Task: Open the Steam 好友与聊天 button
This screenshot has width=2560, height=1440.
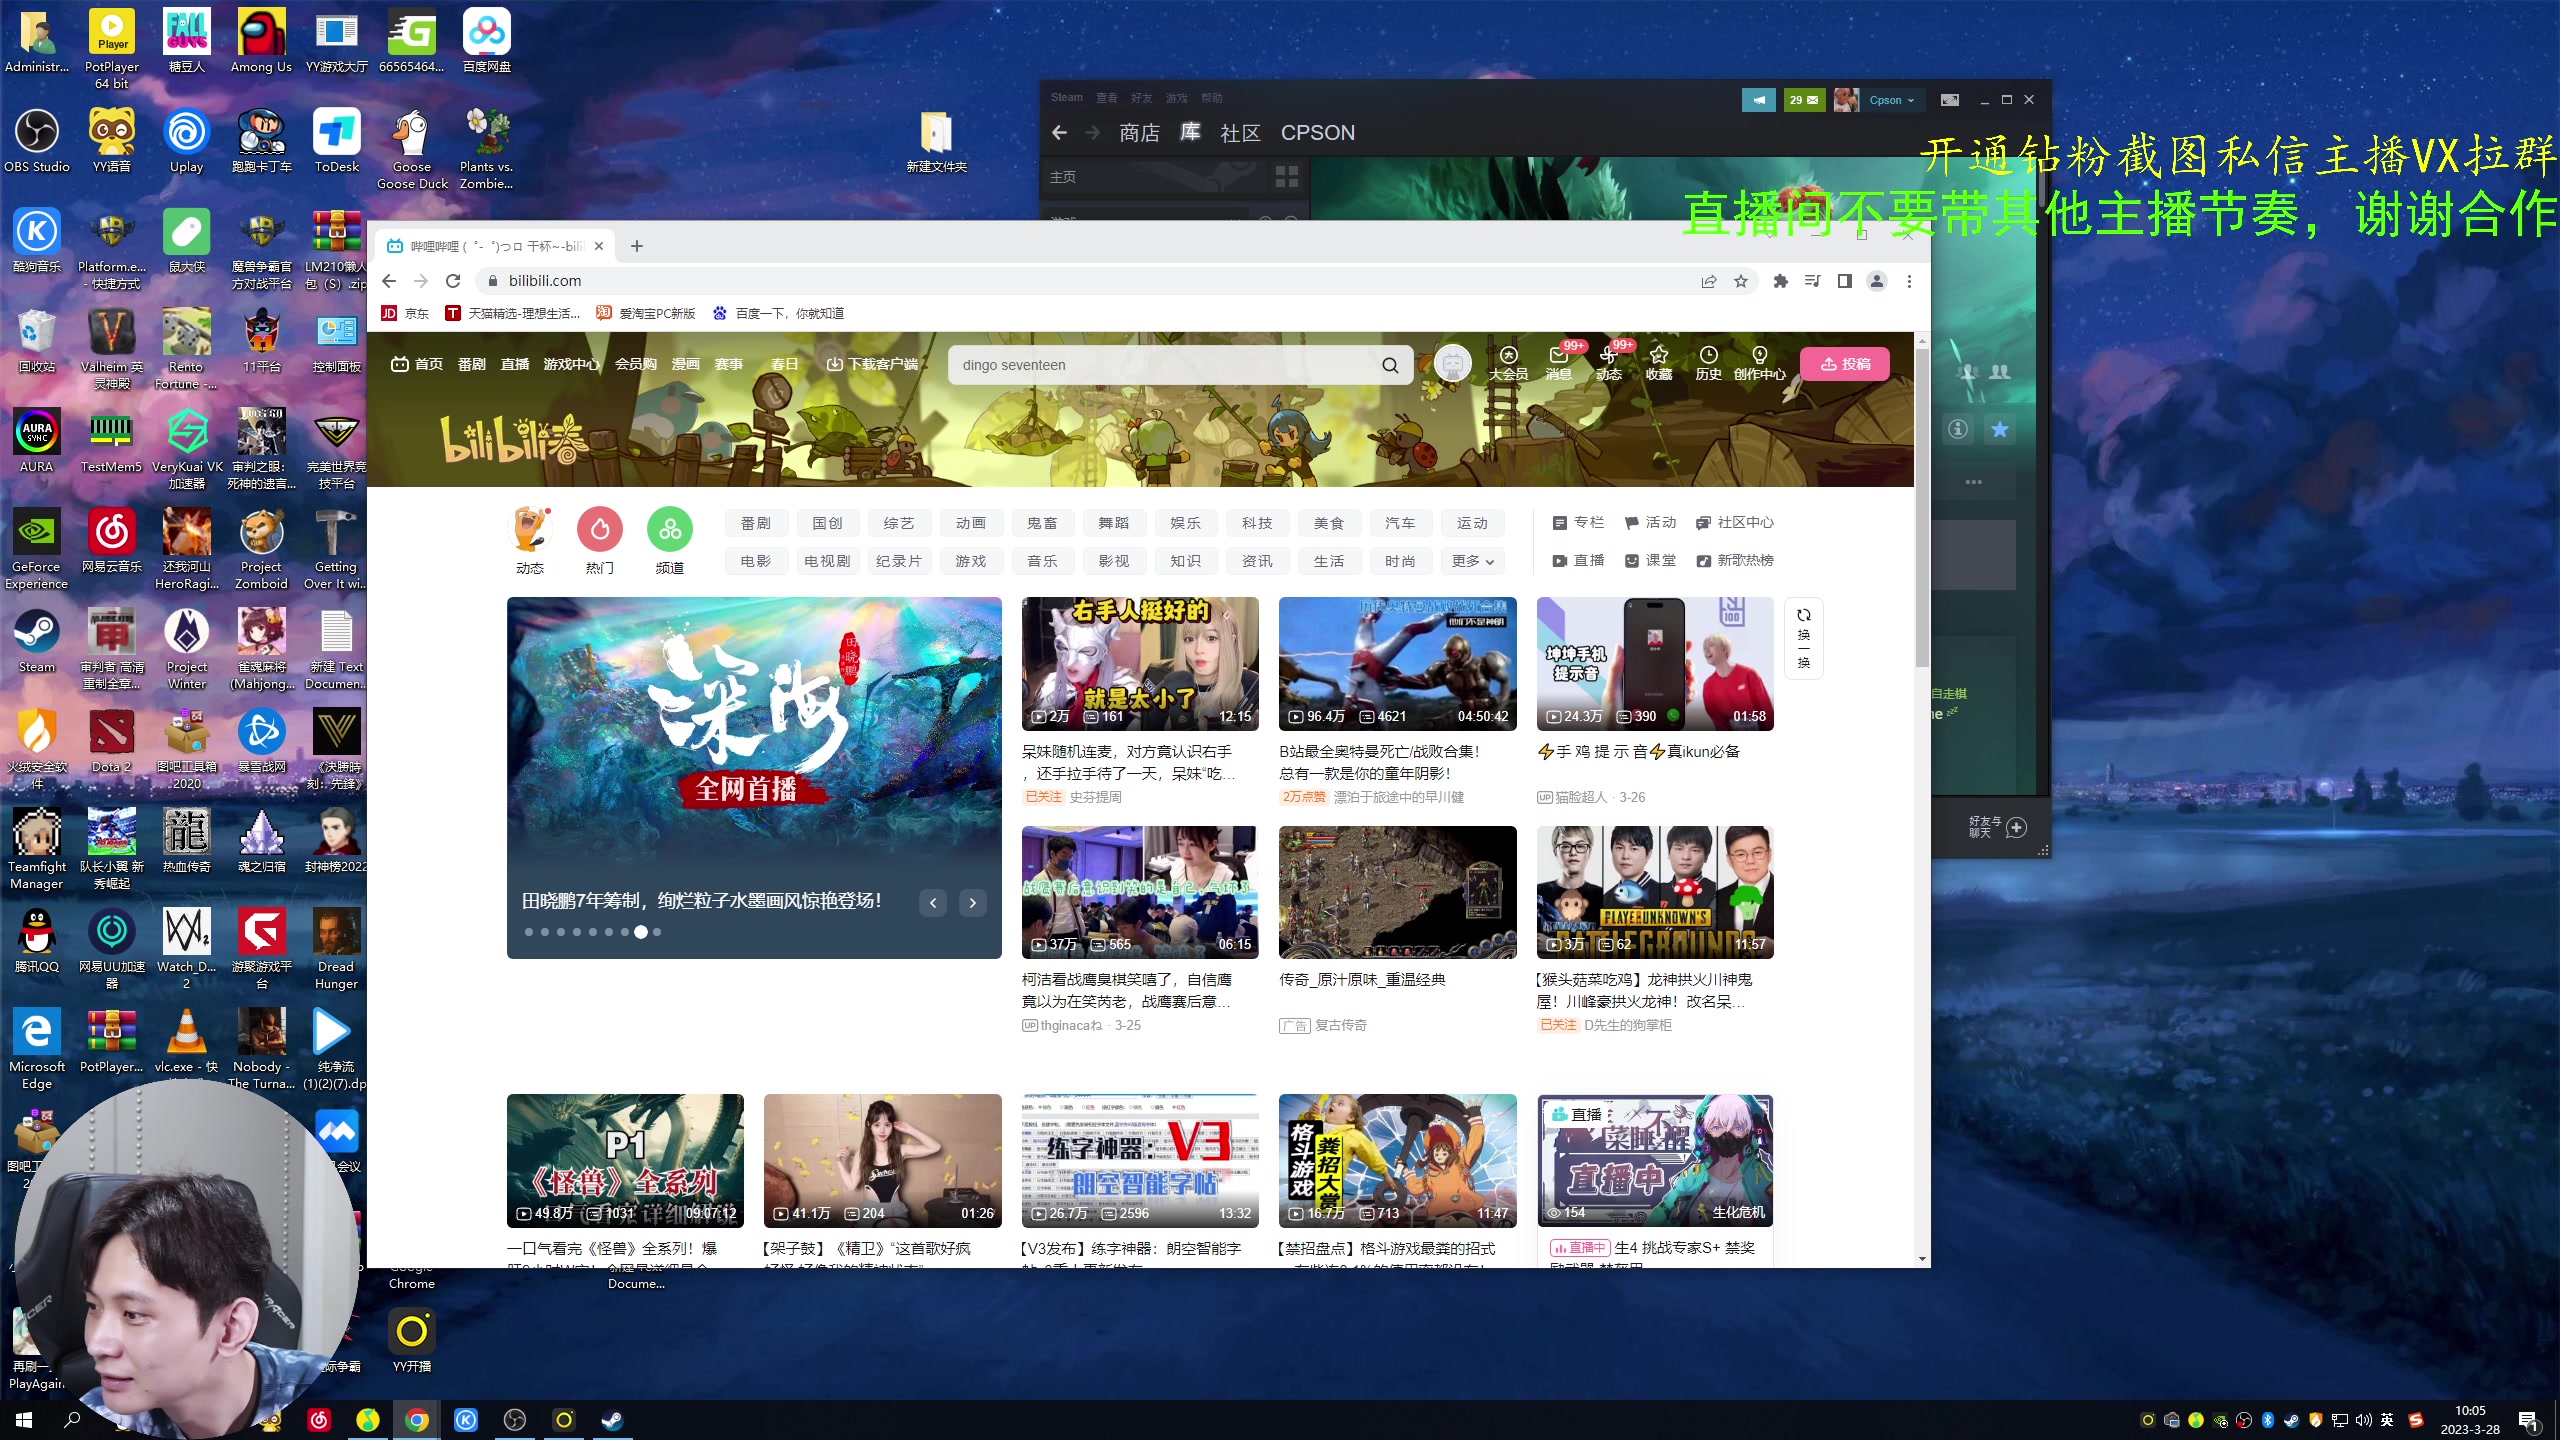Action: [x=1998, y=827]
